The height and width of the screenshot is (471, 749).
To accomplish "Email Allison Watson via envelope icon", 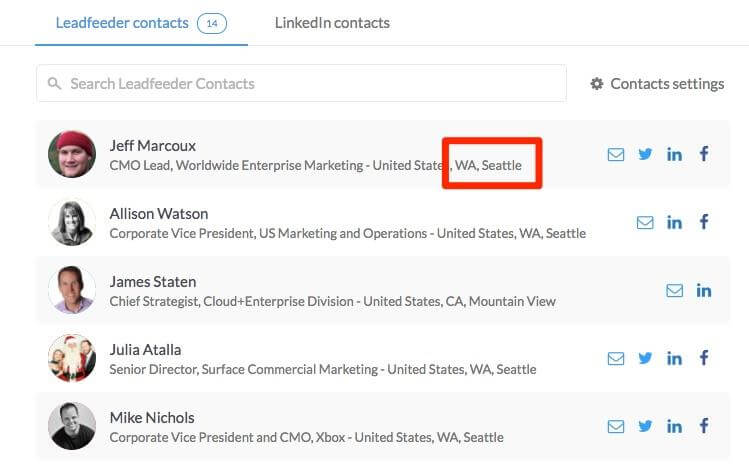I will [x=645, y=222].
